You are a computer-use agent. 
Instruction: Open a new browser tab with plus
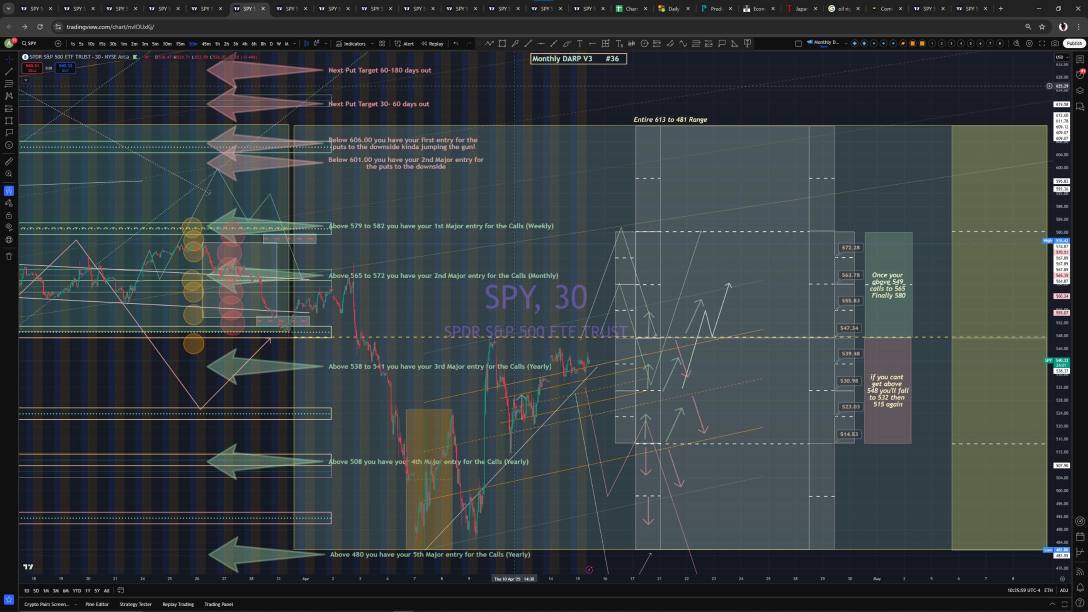1001,8
